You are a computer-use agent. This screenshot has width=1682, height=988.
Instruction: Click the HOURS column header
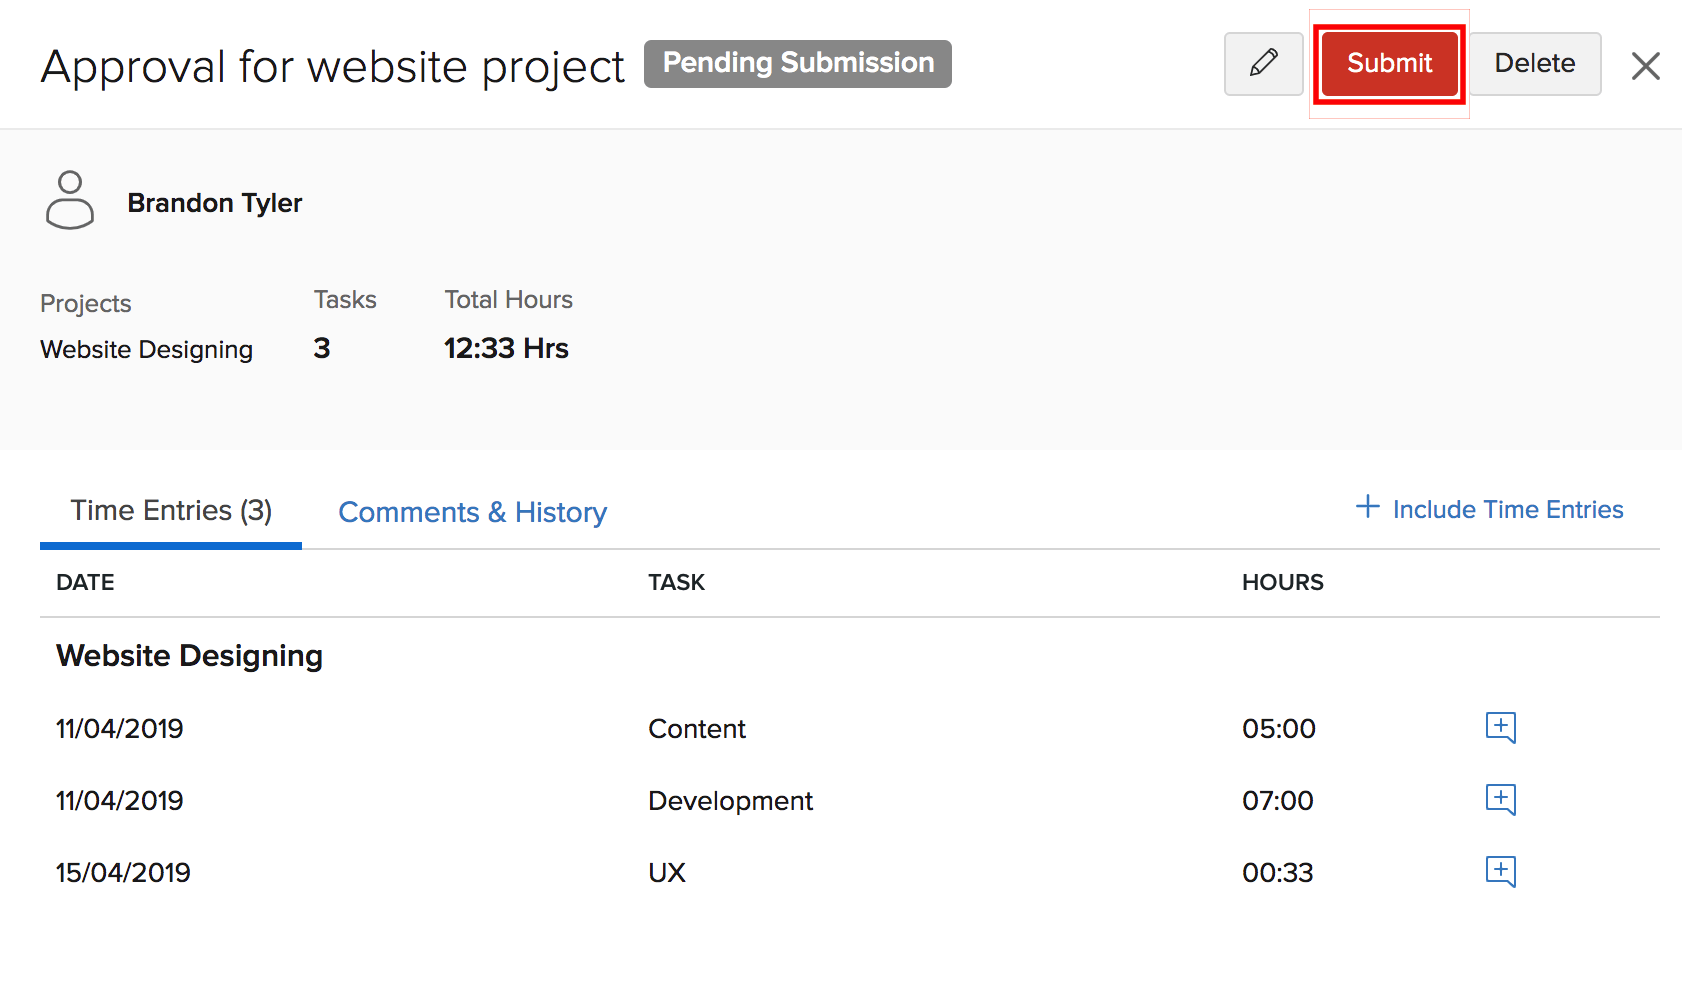tap(1282, 582)
